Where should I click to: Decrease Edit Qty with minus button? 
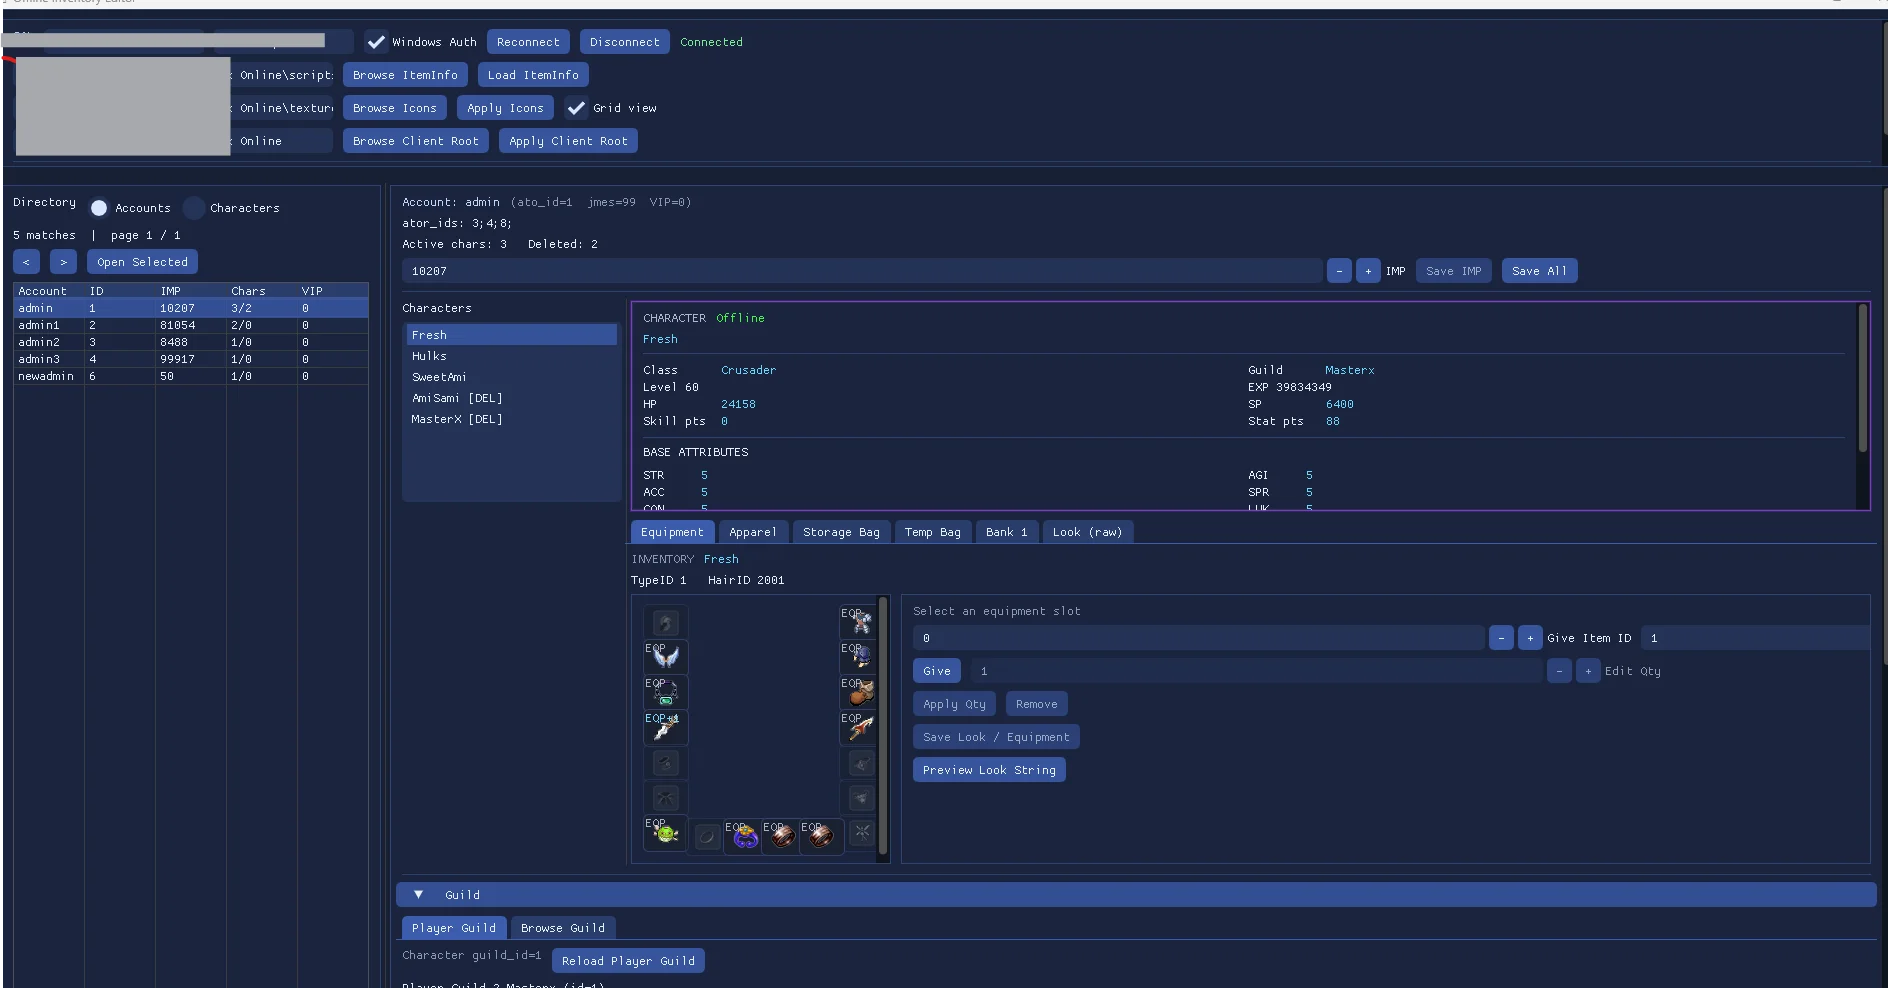coord(1559,671)
